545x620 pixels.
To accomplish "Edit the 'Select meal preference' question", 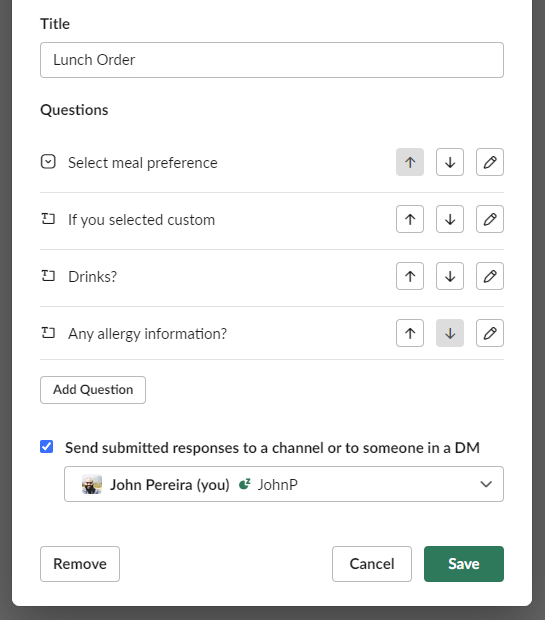I will (x=490, y=162).
